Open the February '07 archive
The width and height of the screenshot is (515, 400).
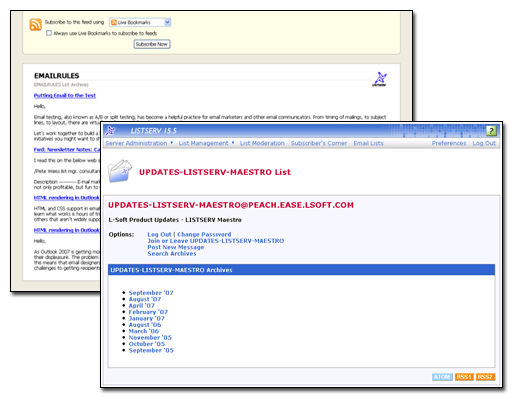[148, 312]
